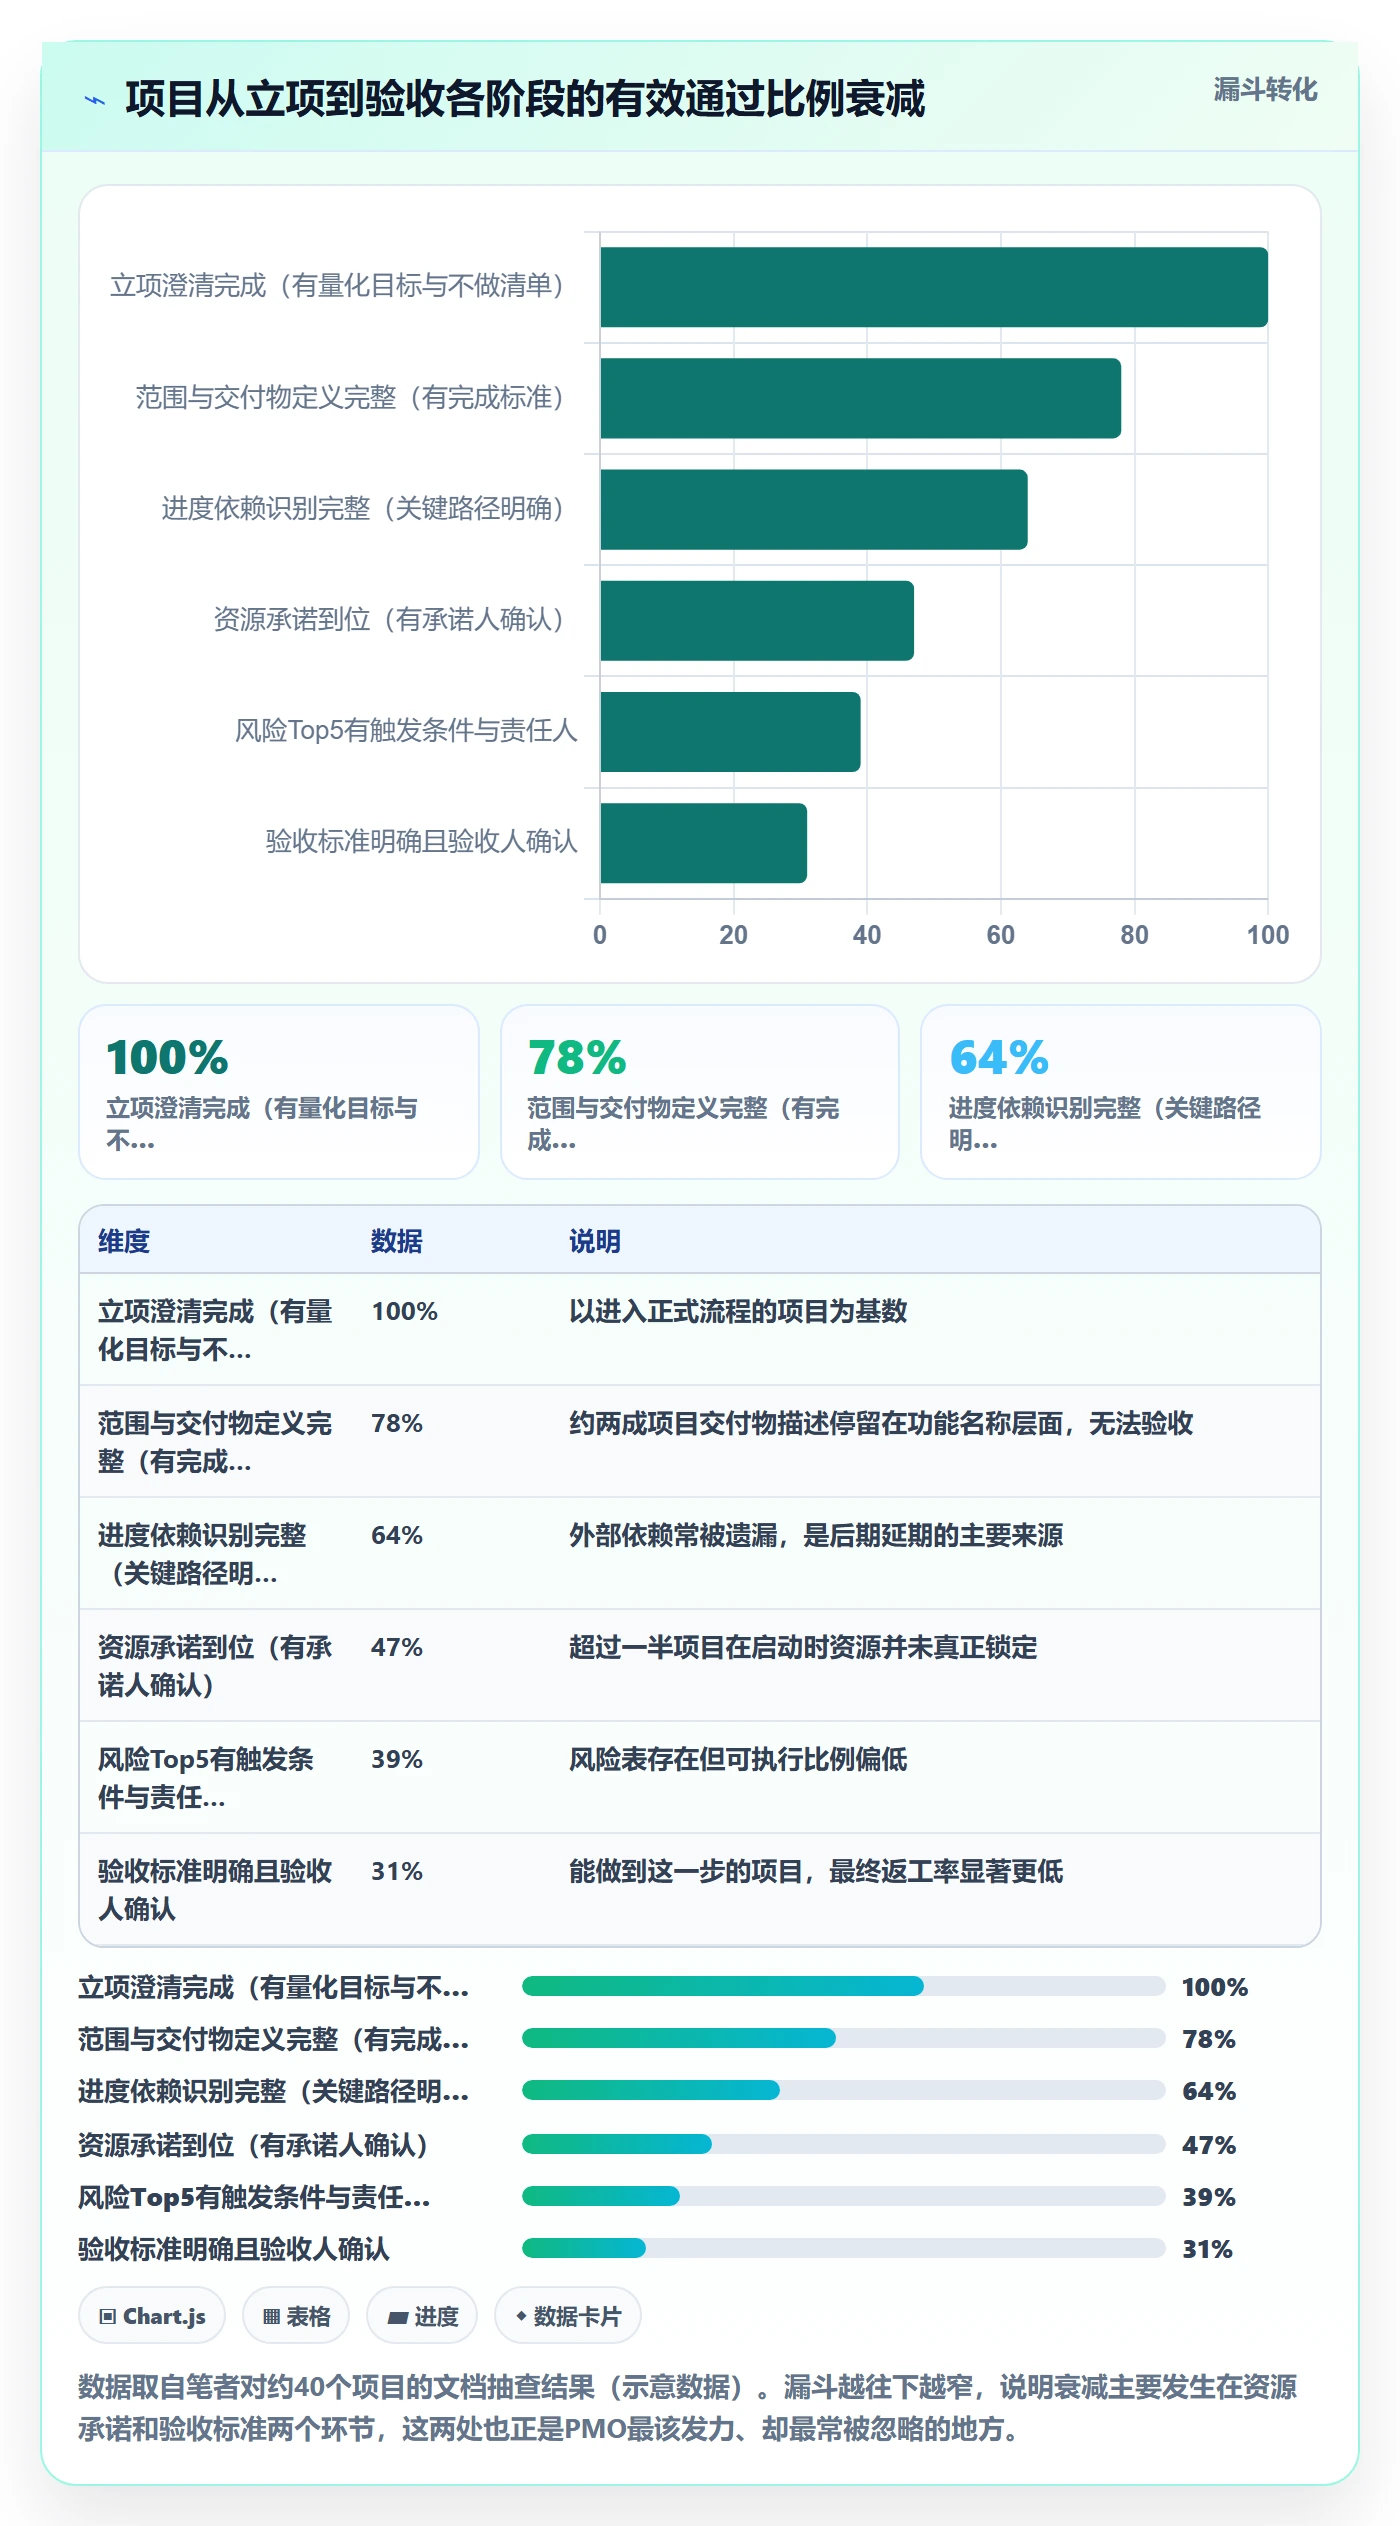Click the lightning icon beside the title

(x=95, y=100)
